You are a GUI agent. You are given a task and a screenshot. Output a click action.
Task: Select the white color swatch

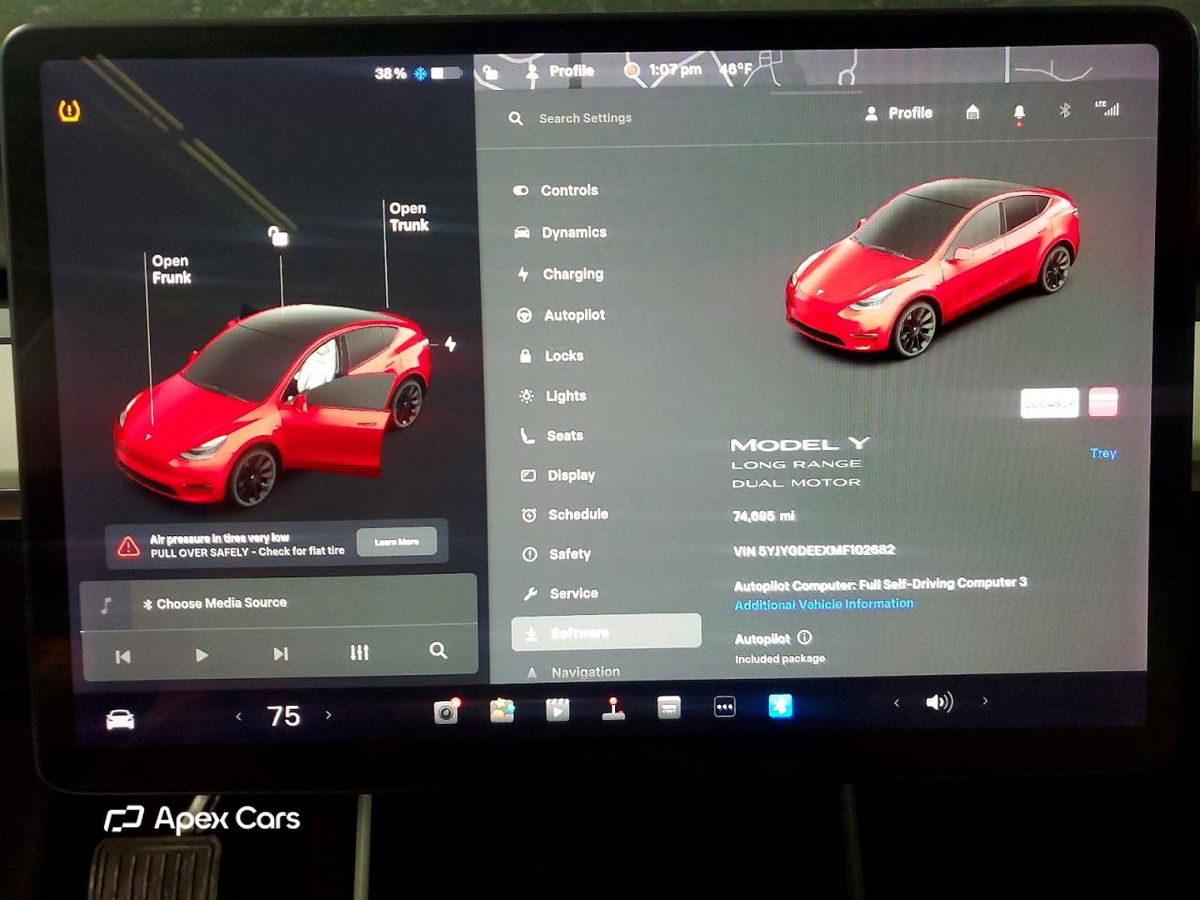1049,402
